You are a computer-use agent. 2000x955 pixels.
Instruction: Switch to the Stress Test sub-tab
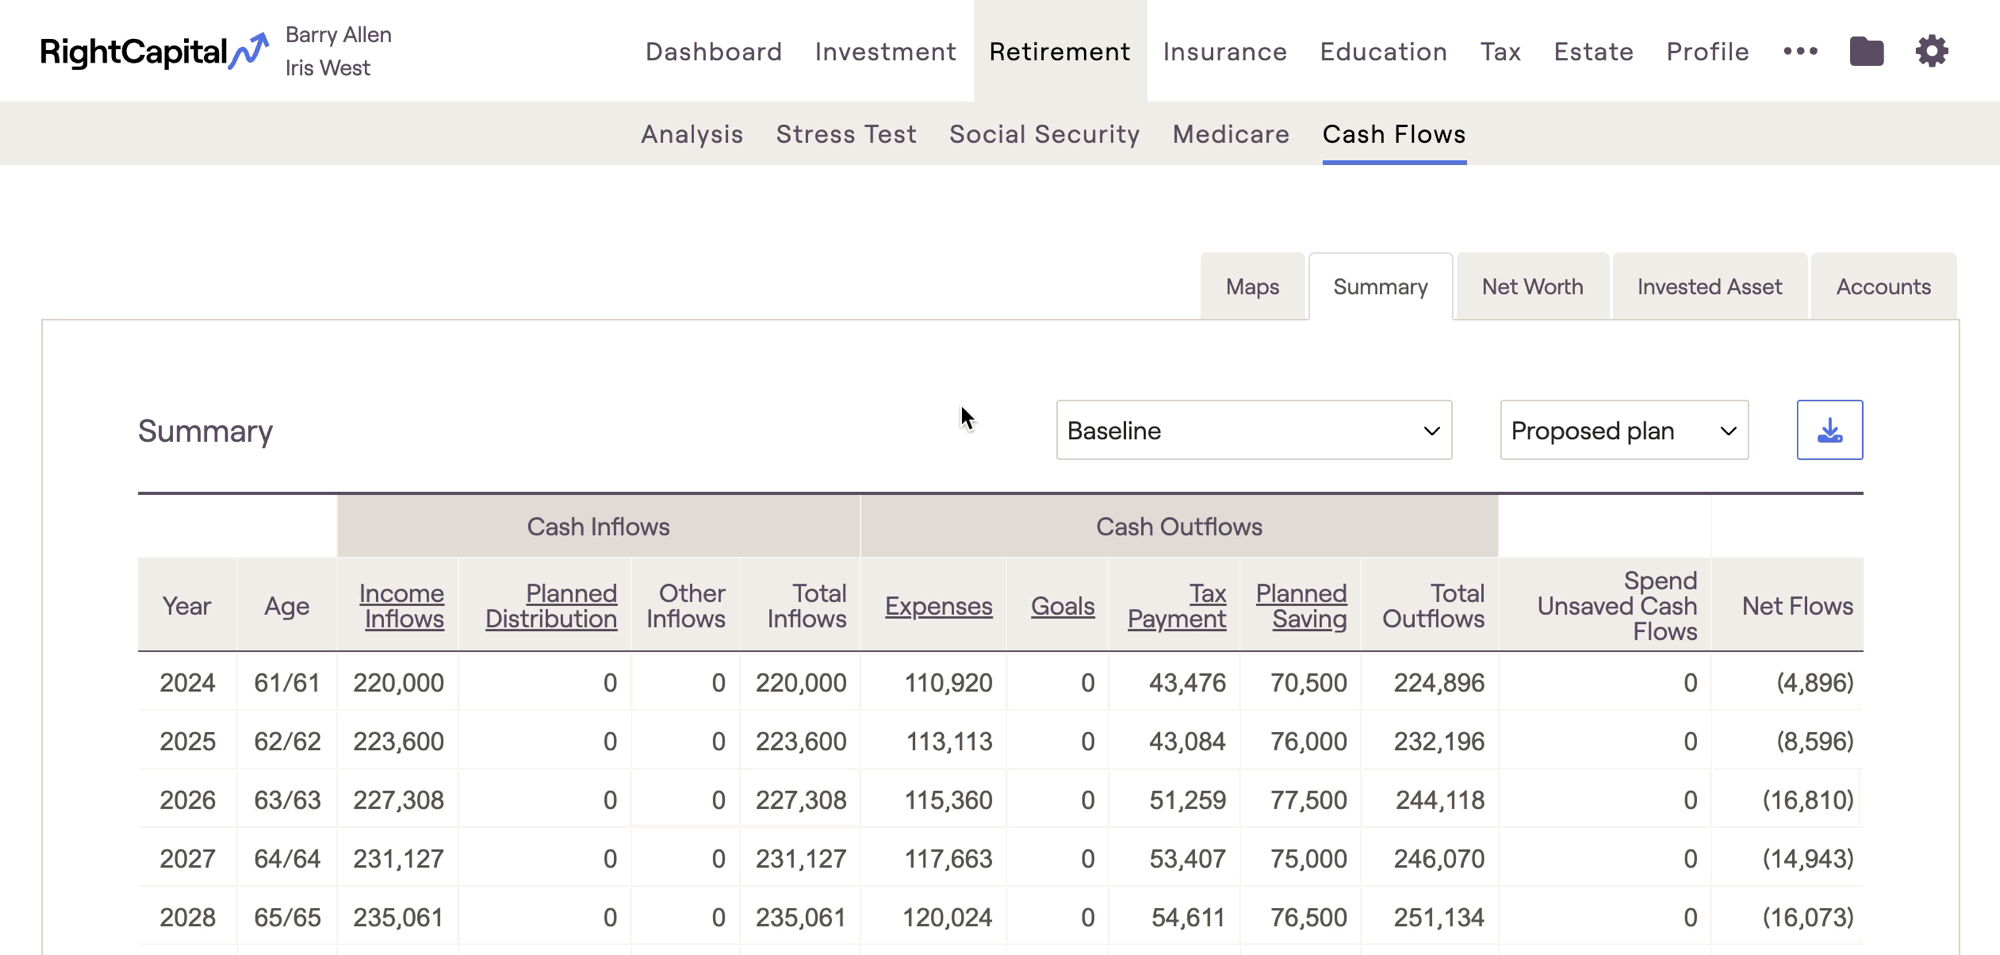click(846, 134)
